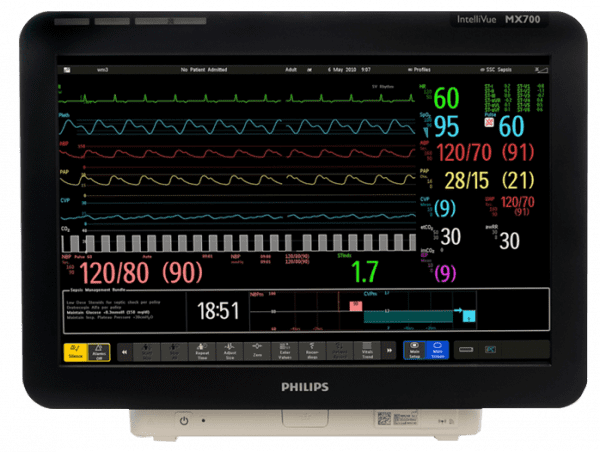Viewport: 600px width, 452px height.
Task: Select the green ECG waveform
Action: (x=237, y=99)
